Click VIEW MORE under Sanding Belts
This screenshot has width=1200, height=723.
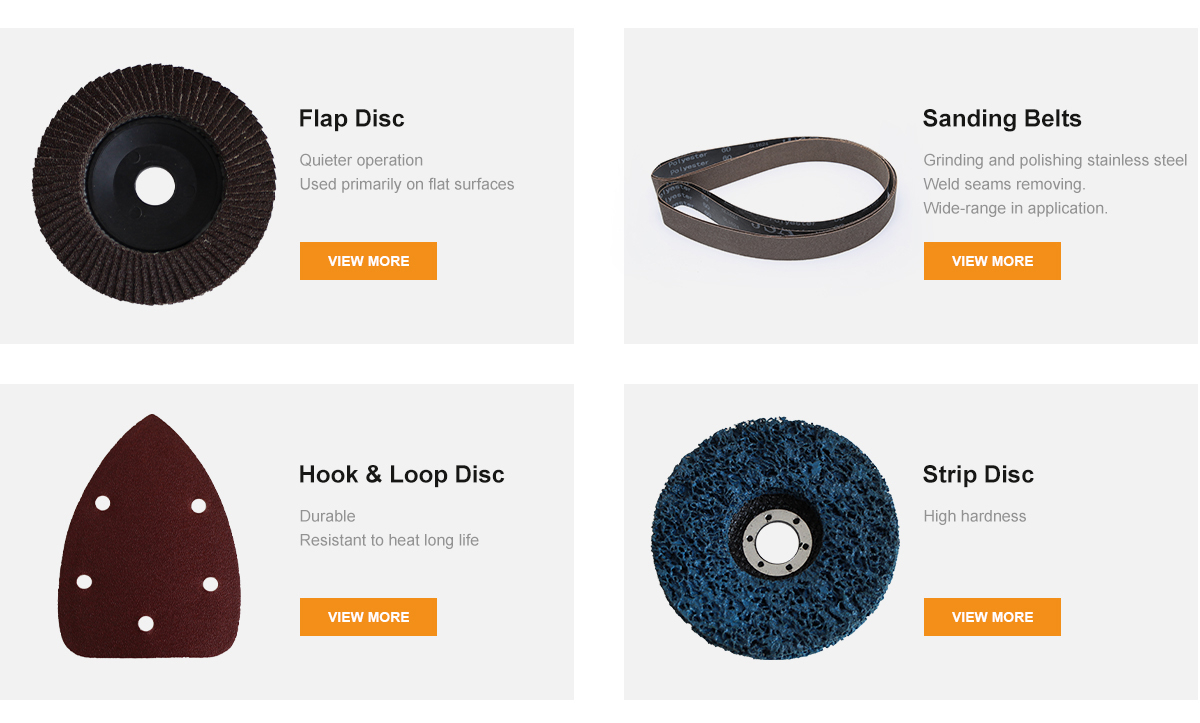pos(992,261)
